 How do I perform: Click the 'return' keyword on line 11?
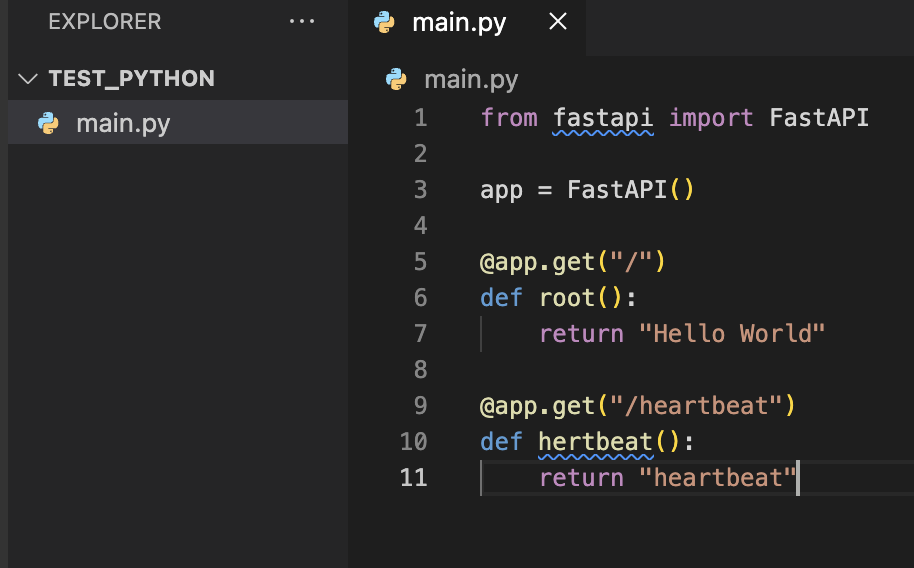click(x=581, y=478)
